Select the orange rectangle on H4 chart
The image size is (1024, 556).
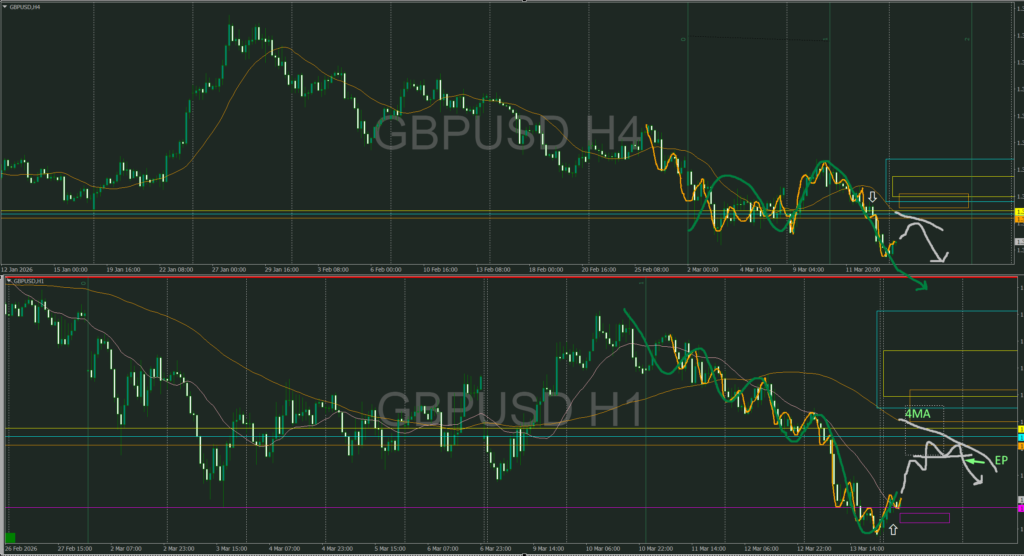coord(935,201)
